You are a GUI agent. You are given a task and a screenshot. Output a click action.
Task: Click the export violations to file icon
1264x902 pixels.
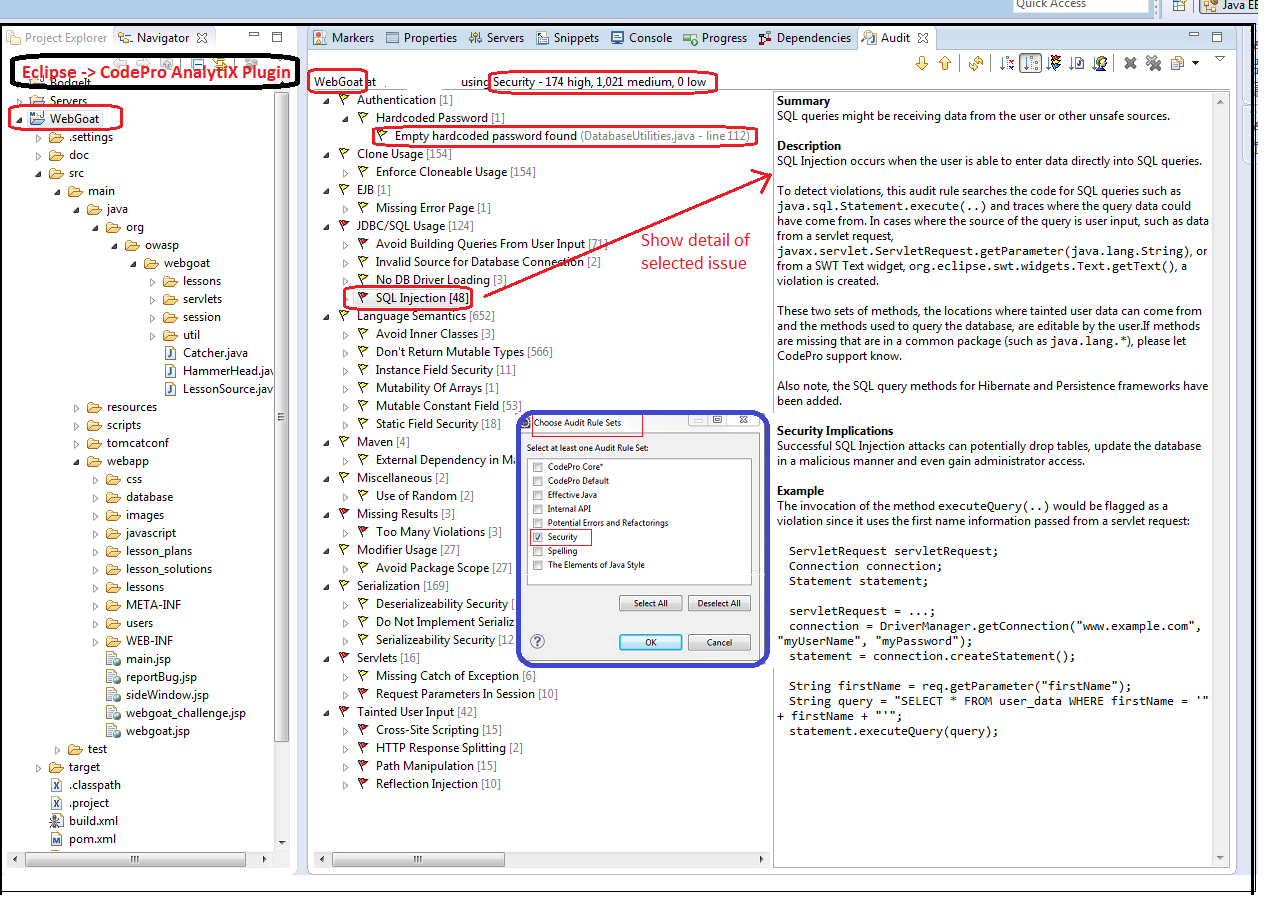(x=1076, y=63)
